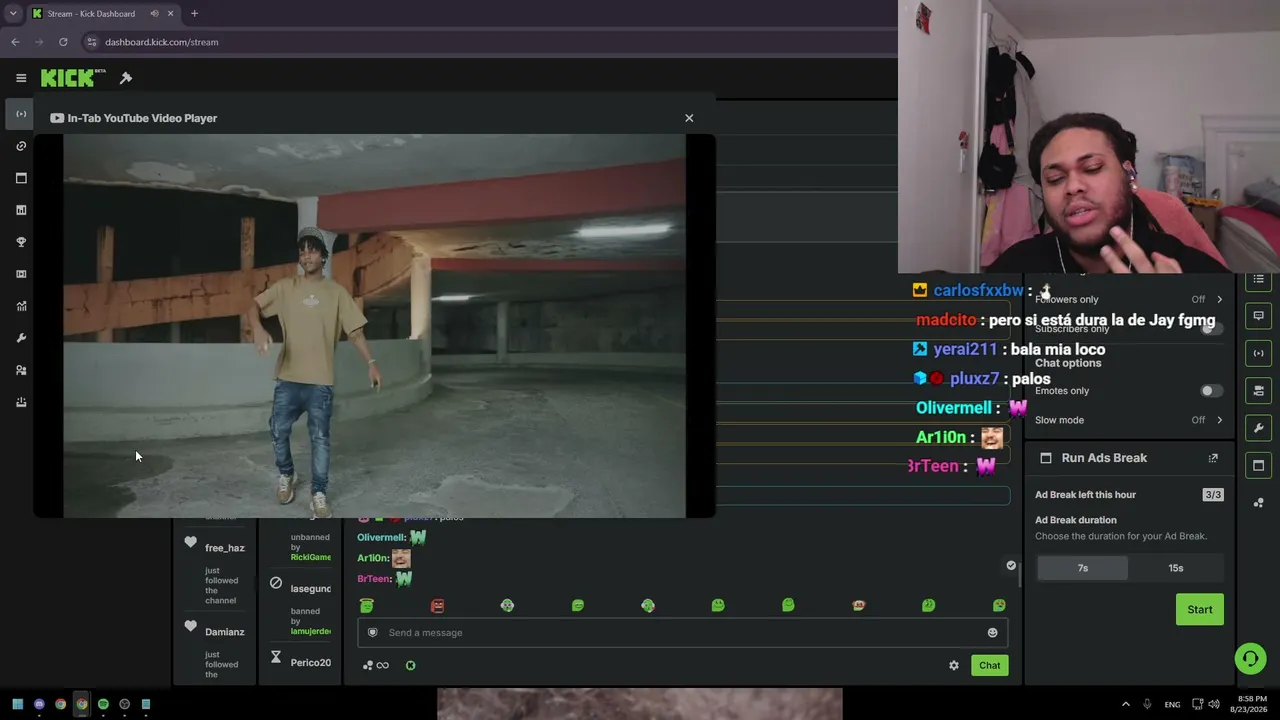
Task: Open a new browser tab
Action: coord(194,14)
